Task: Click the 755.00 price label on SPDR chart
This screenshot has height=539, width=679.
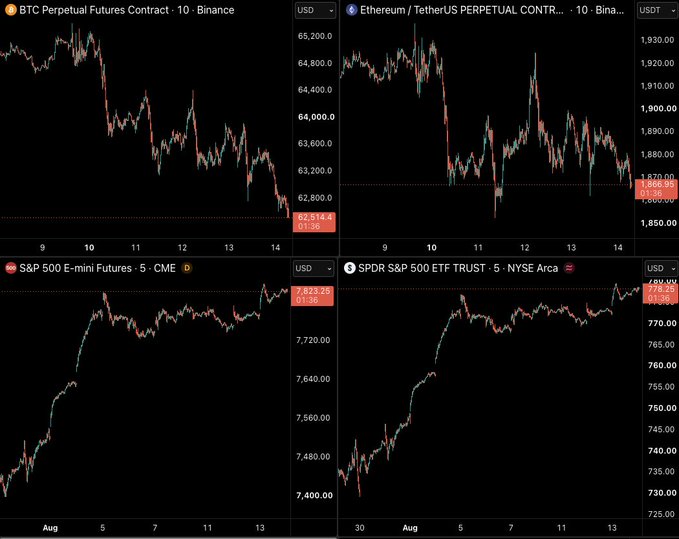Action: click(x=662, y=387)
